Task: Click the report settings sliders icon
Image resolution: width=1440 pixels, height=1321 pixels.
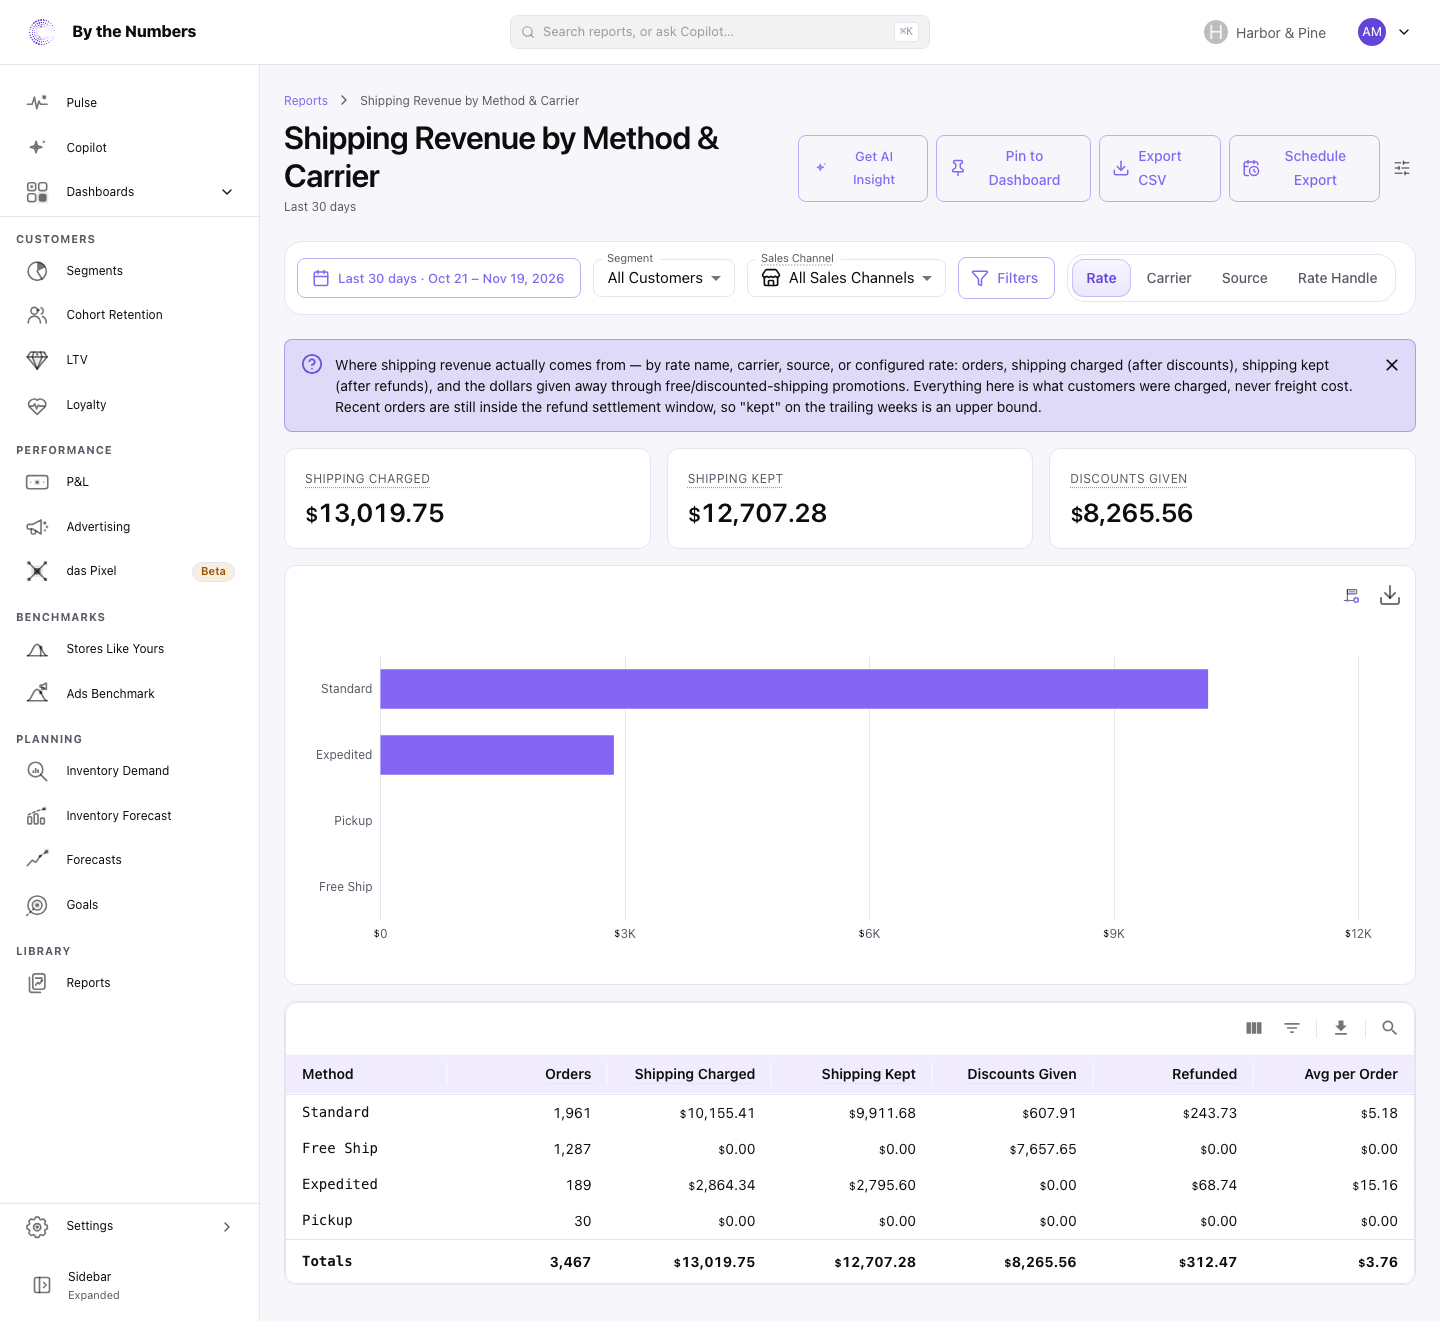Action: (x=1402, y=168)
